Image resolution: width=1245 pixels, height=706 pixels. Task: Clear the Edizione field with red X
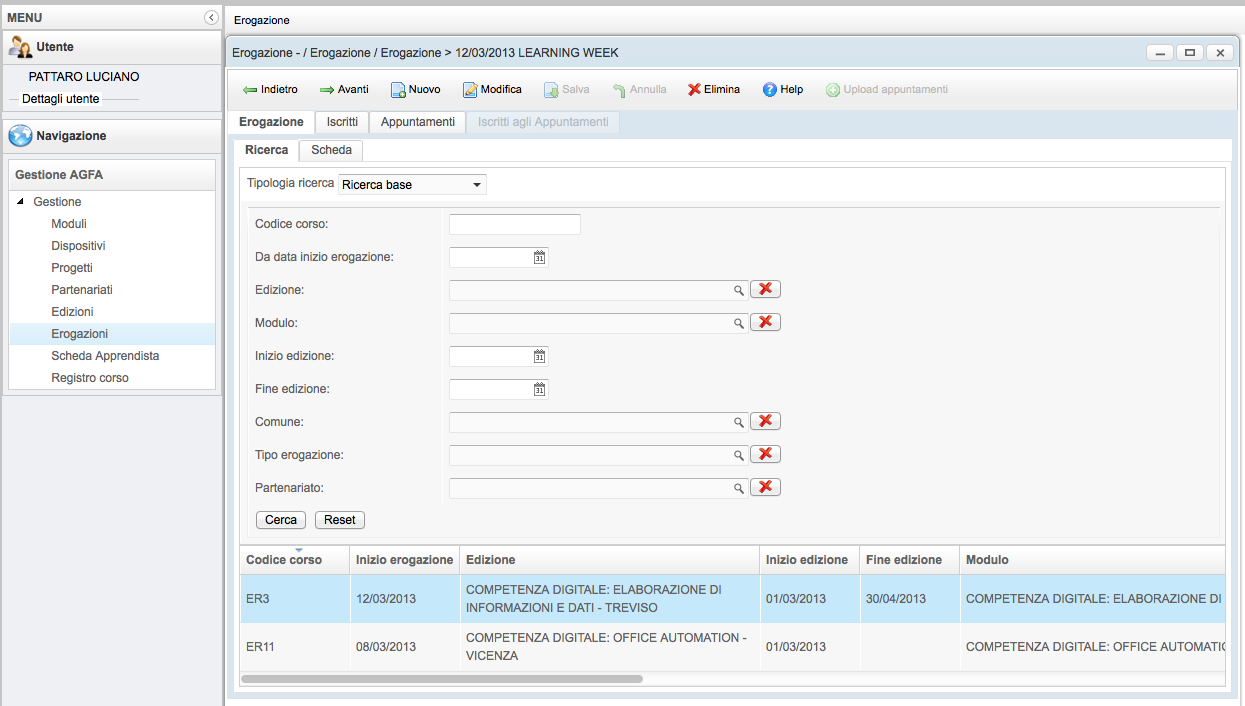coord(765,289)
